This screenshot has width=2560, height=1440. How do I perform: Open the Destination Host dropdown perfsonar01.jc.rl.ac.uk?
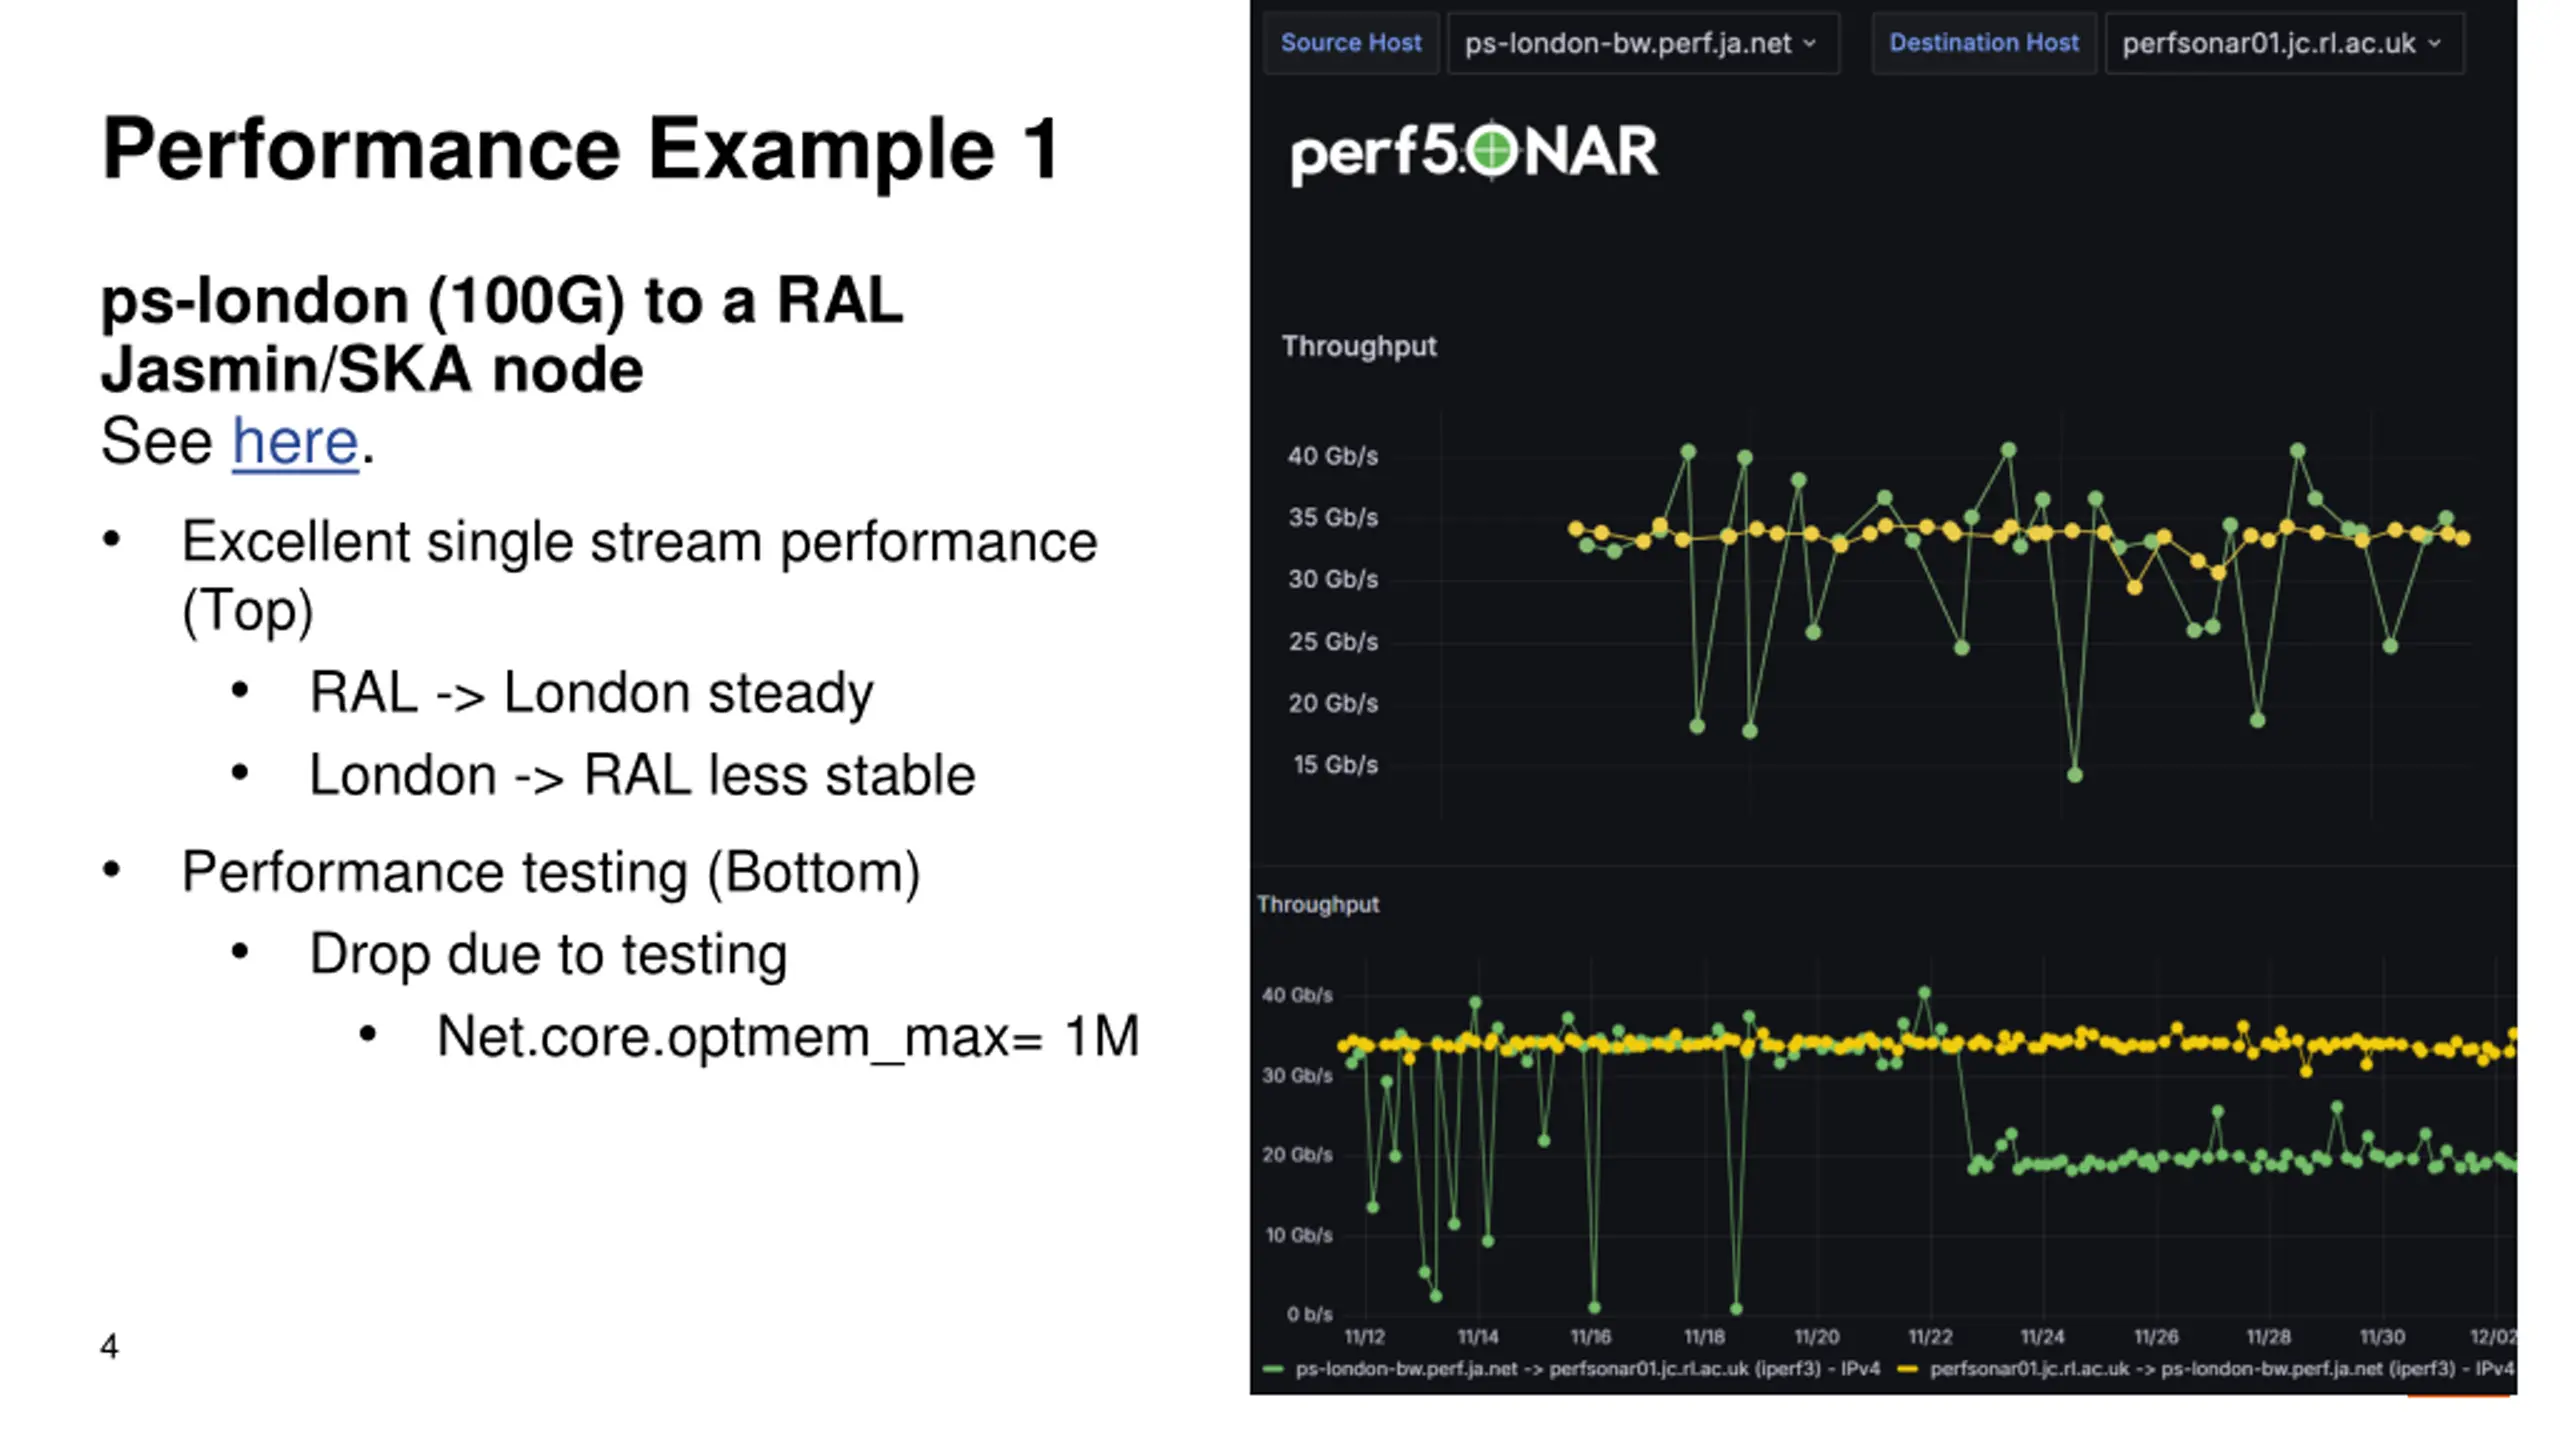[2284, 43]
